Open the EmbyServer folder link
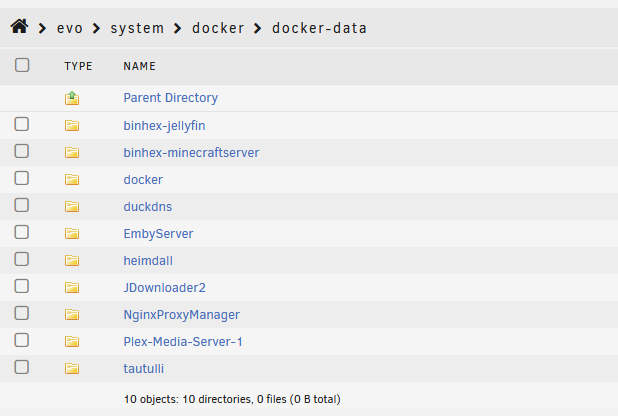Image resolution: width=618 pixels, height=416 pixels. (158, 234)
